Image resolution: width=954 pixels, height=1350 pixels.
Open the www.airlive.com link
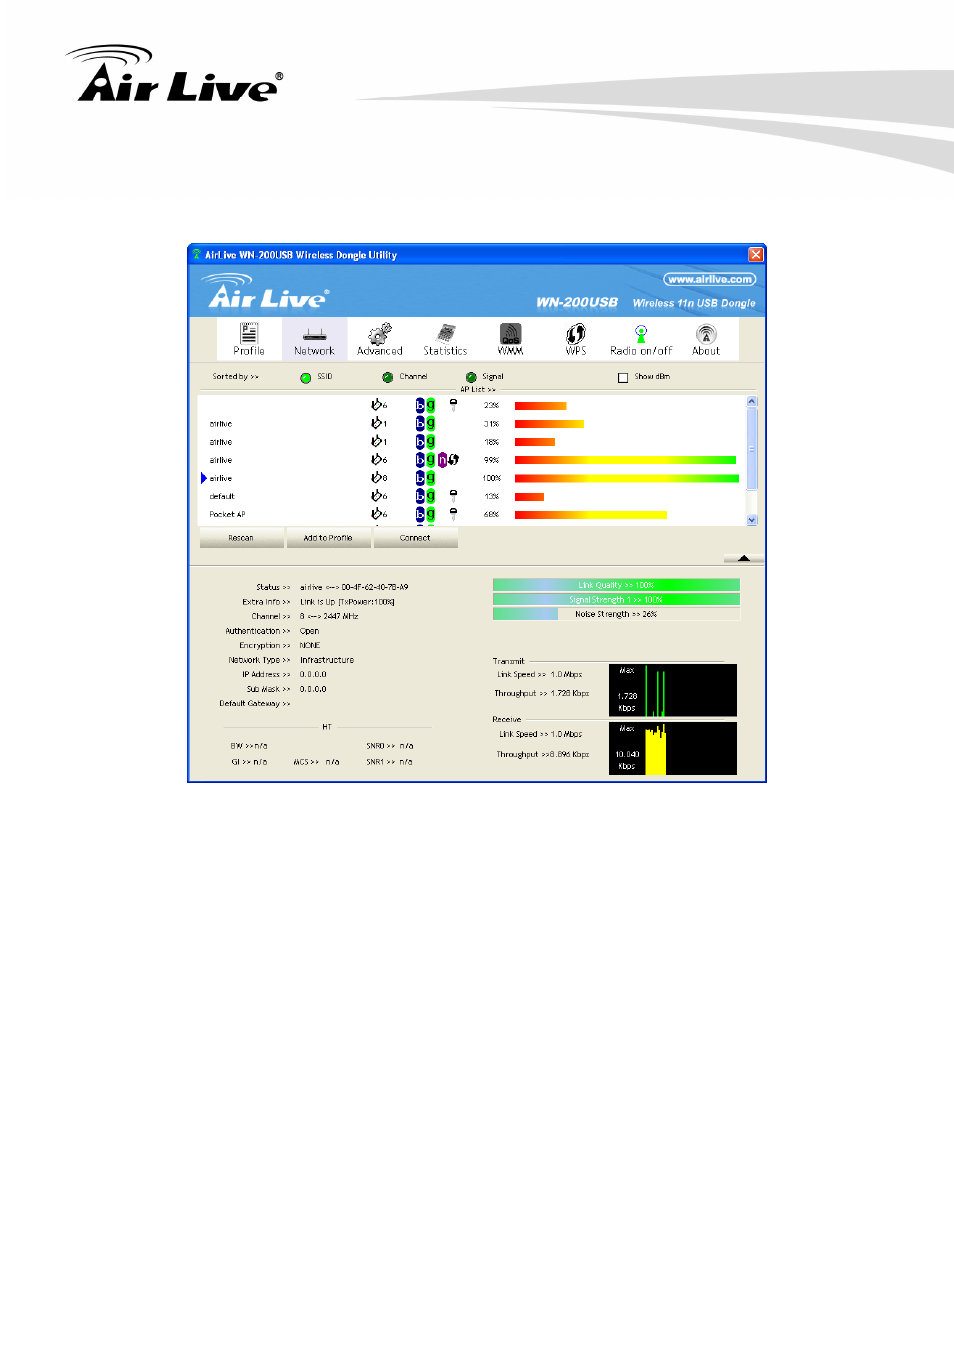pyautogui.click(x=709, y=279)
